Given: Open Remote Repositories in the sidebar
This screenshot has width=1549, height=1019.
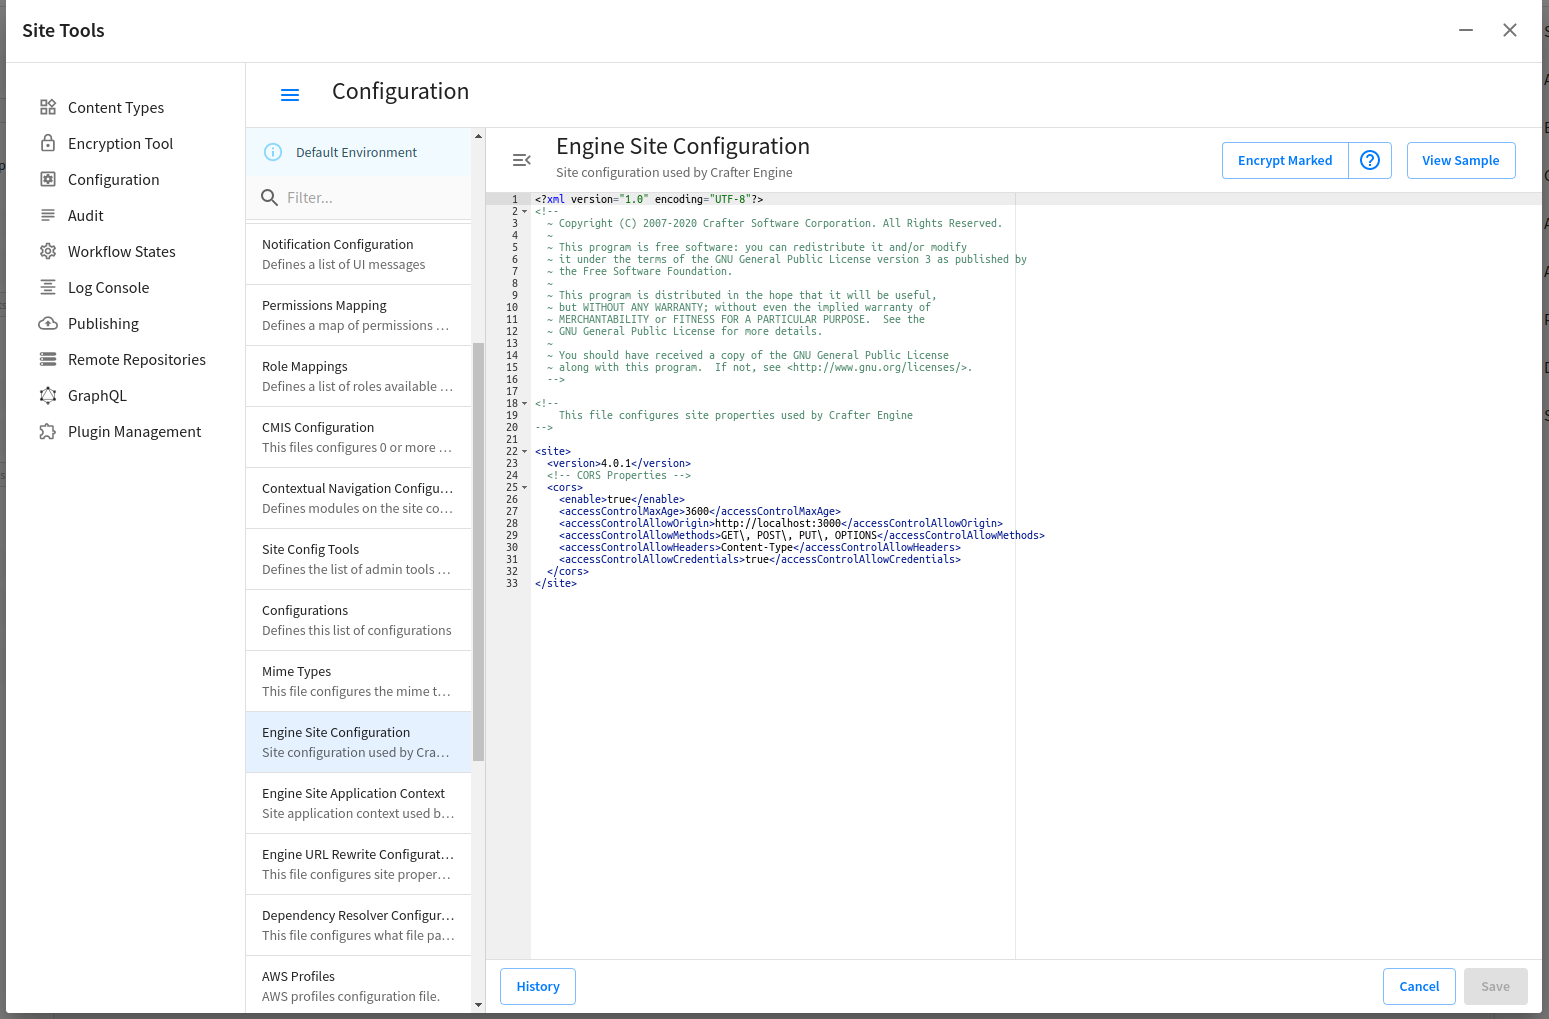Looking at the screenshot, I should click(x=136, y=359).
